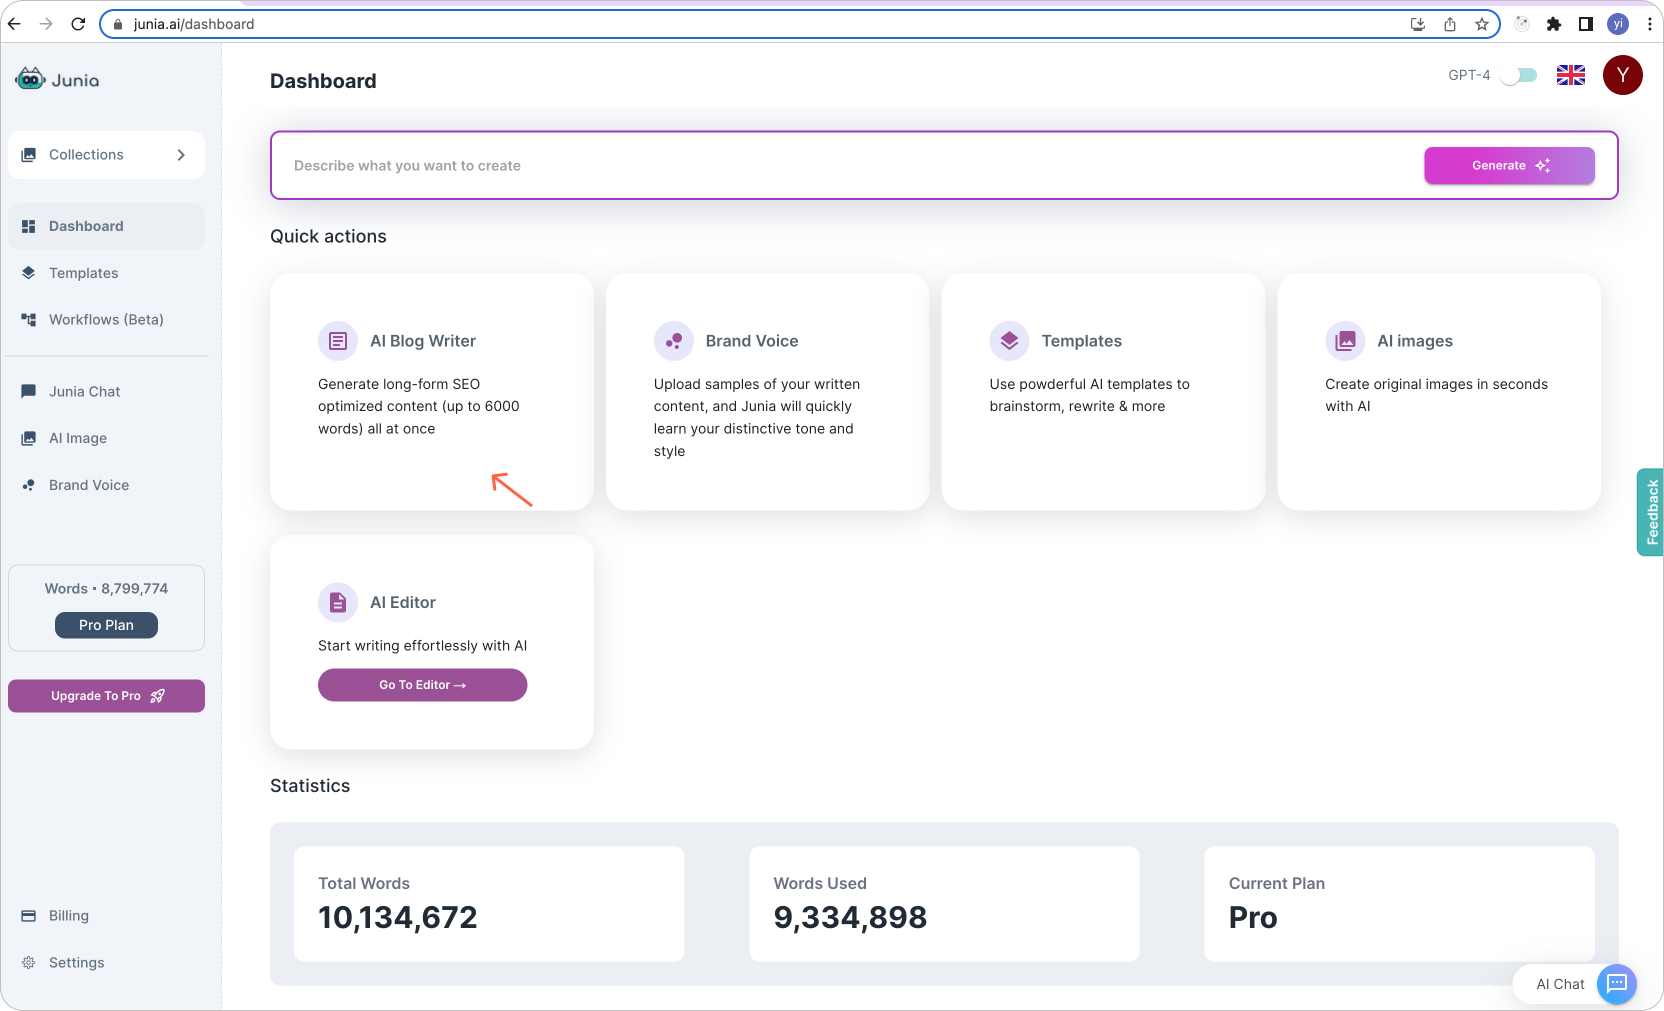Open Junia Chat from the sidebar
This screenshot has height=1011, width=1664.
(84, 391)
